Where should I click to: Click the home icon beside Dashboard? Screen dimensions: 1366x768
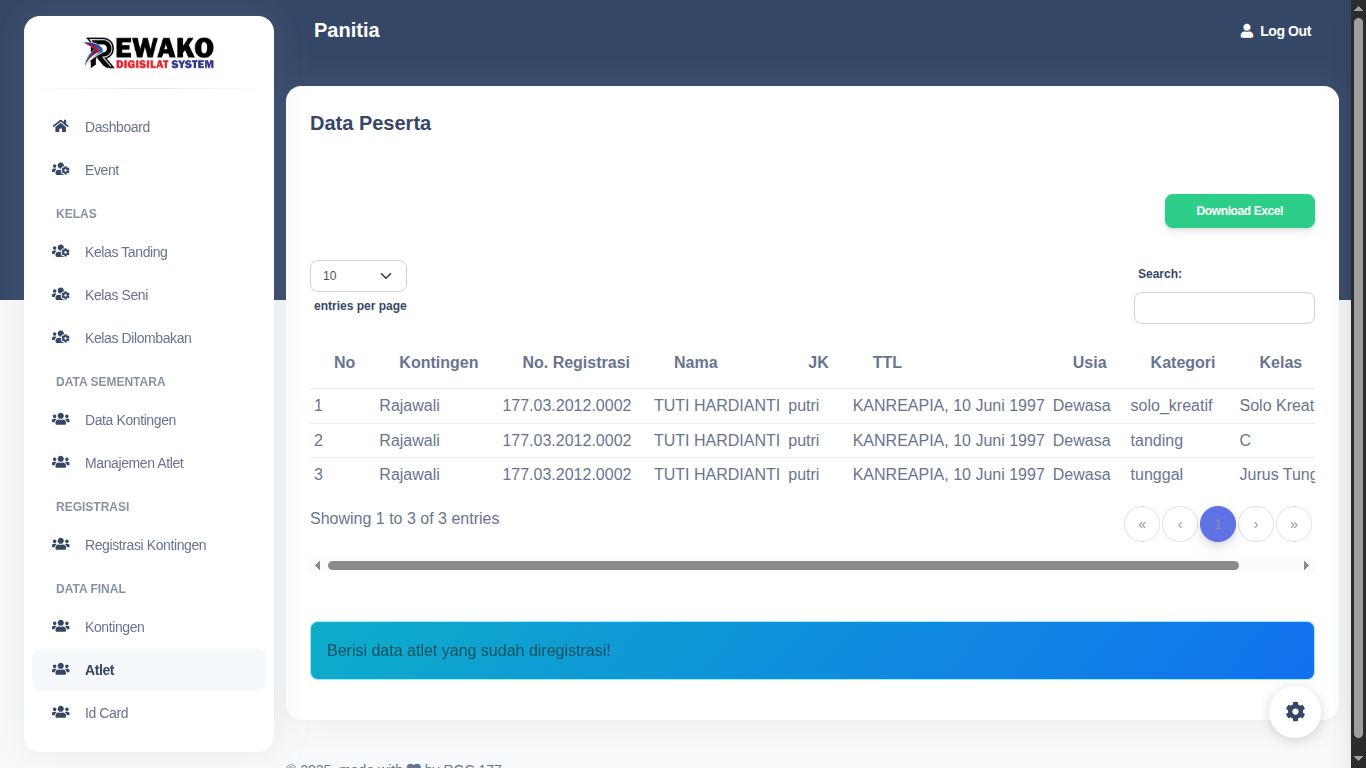coord(60,127)
